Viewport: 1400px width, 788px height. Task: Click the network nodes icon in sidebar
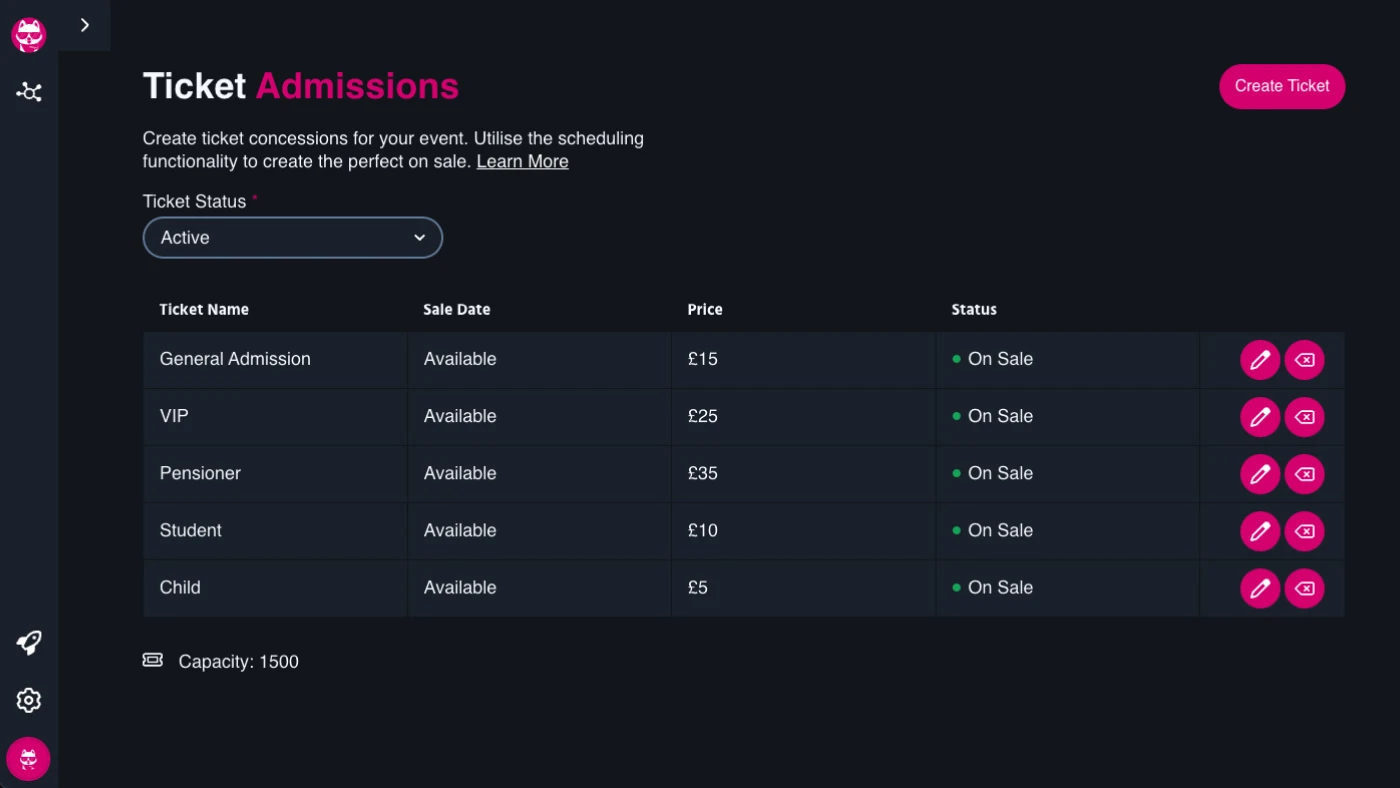pos(29,93)
